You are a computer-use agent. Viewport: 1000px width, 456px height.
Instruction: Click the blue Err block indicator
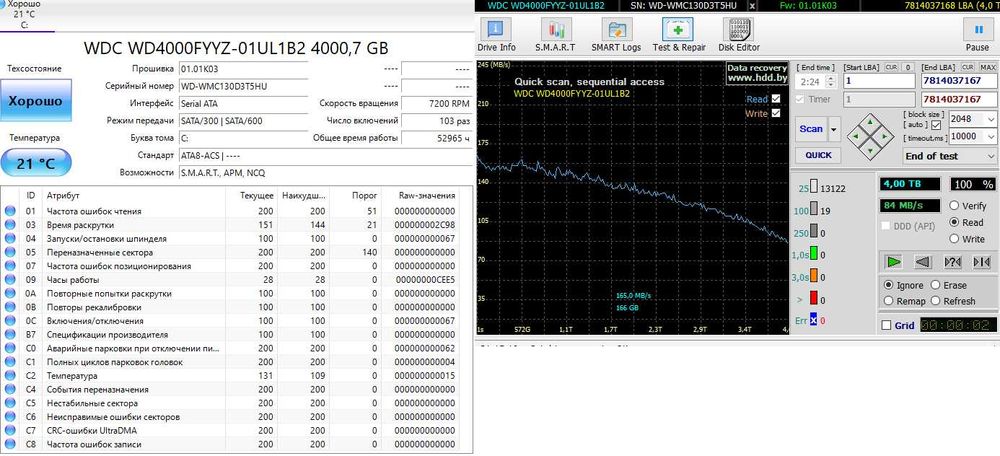coord(814,320)
